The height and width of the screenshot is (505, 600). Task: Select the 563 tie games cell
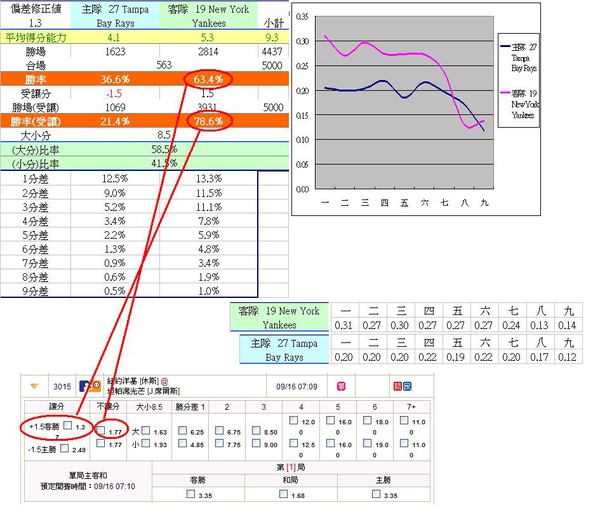click(x=164, y=65)
